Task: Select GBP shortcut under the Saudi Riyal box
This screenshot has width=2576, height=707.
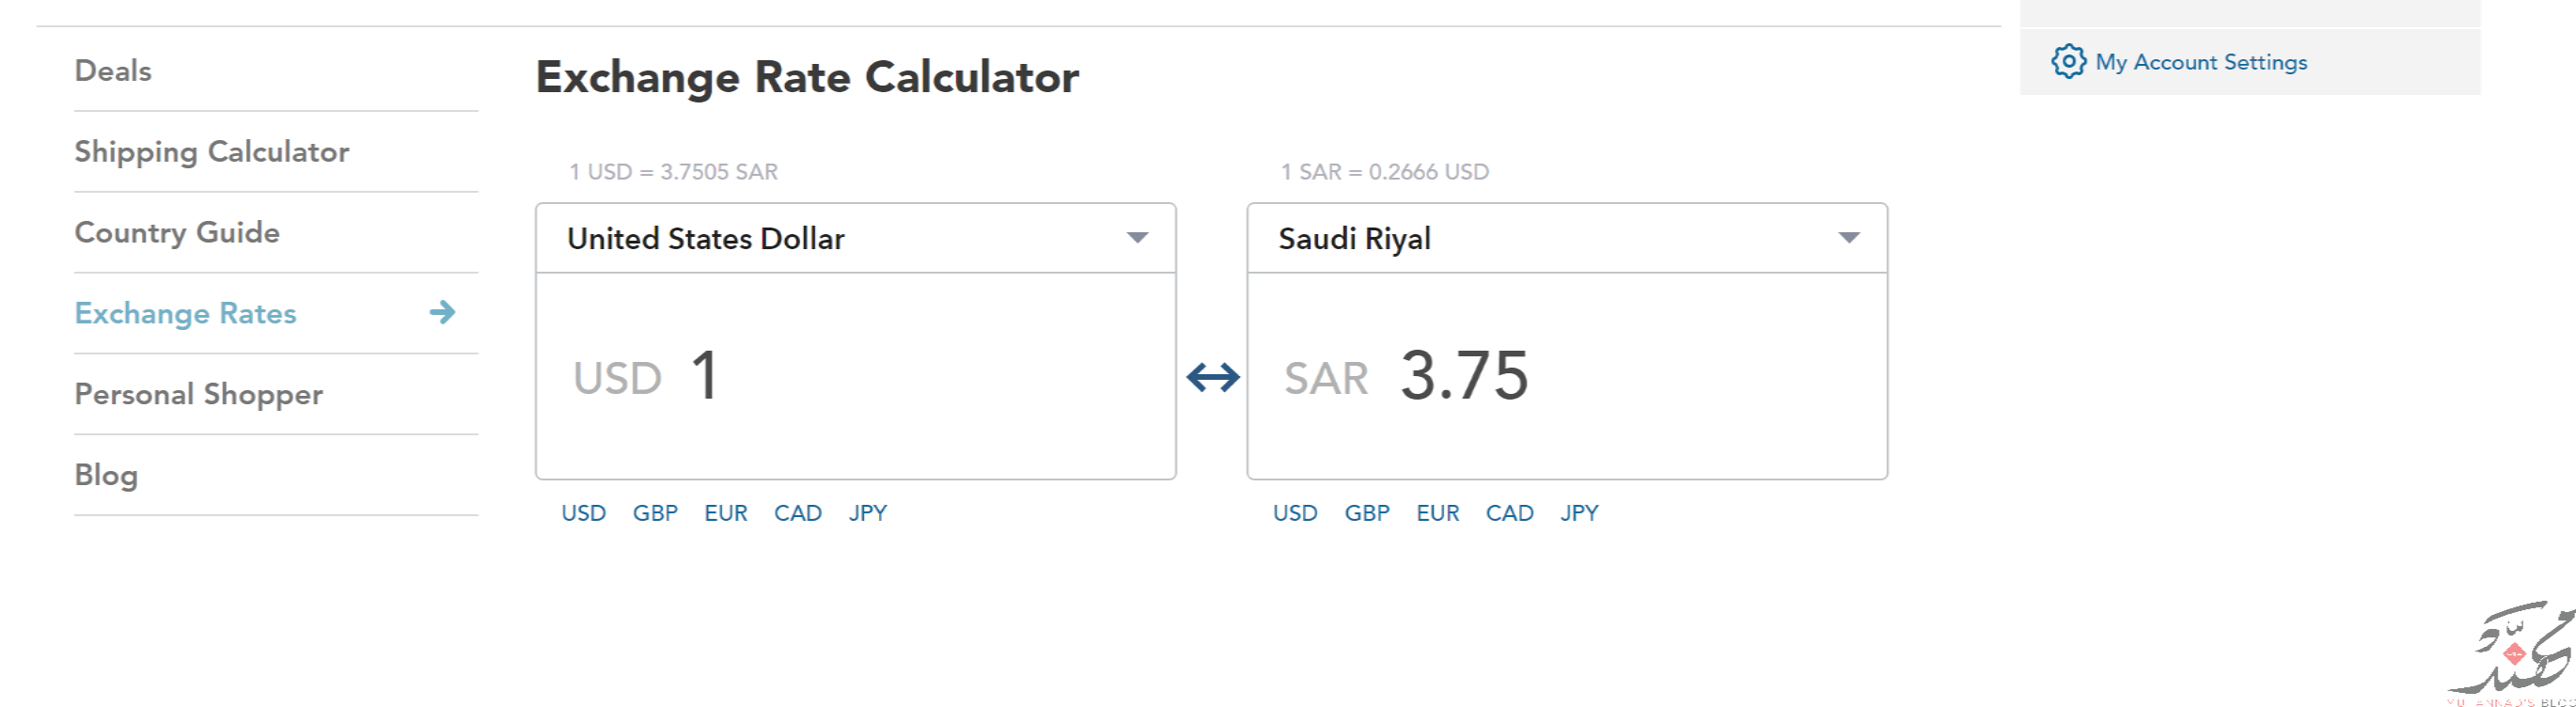Action: pyautogui.click(x=1367, y=513)
